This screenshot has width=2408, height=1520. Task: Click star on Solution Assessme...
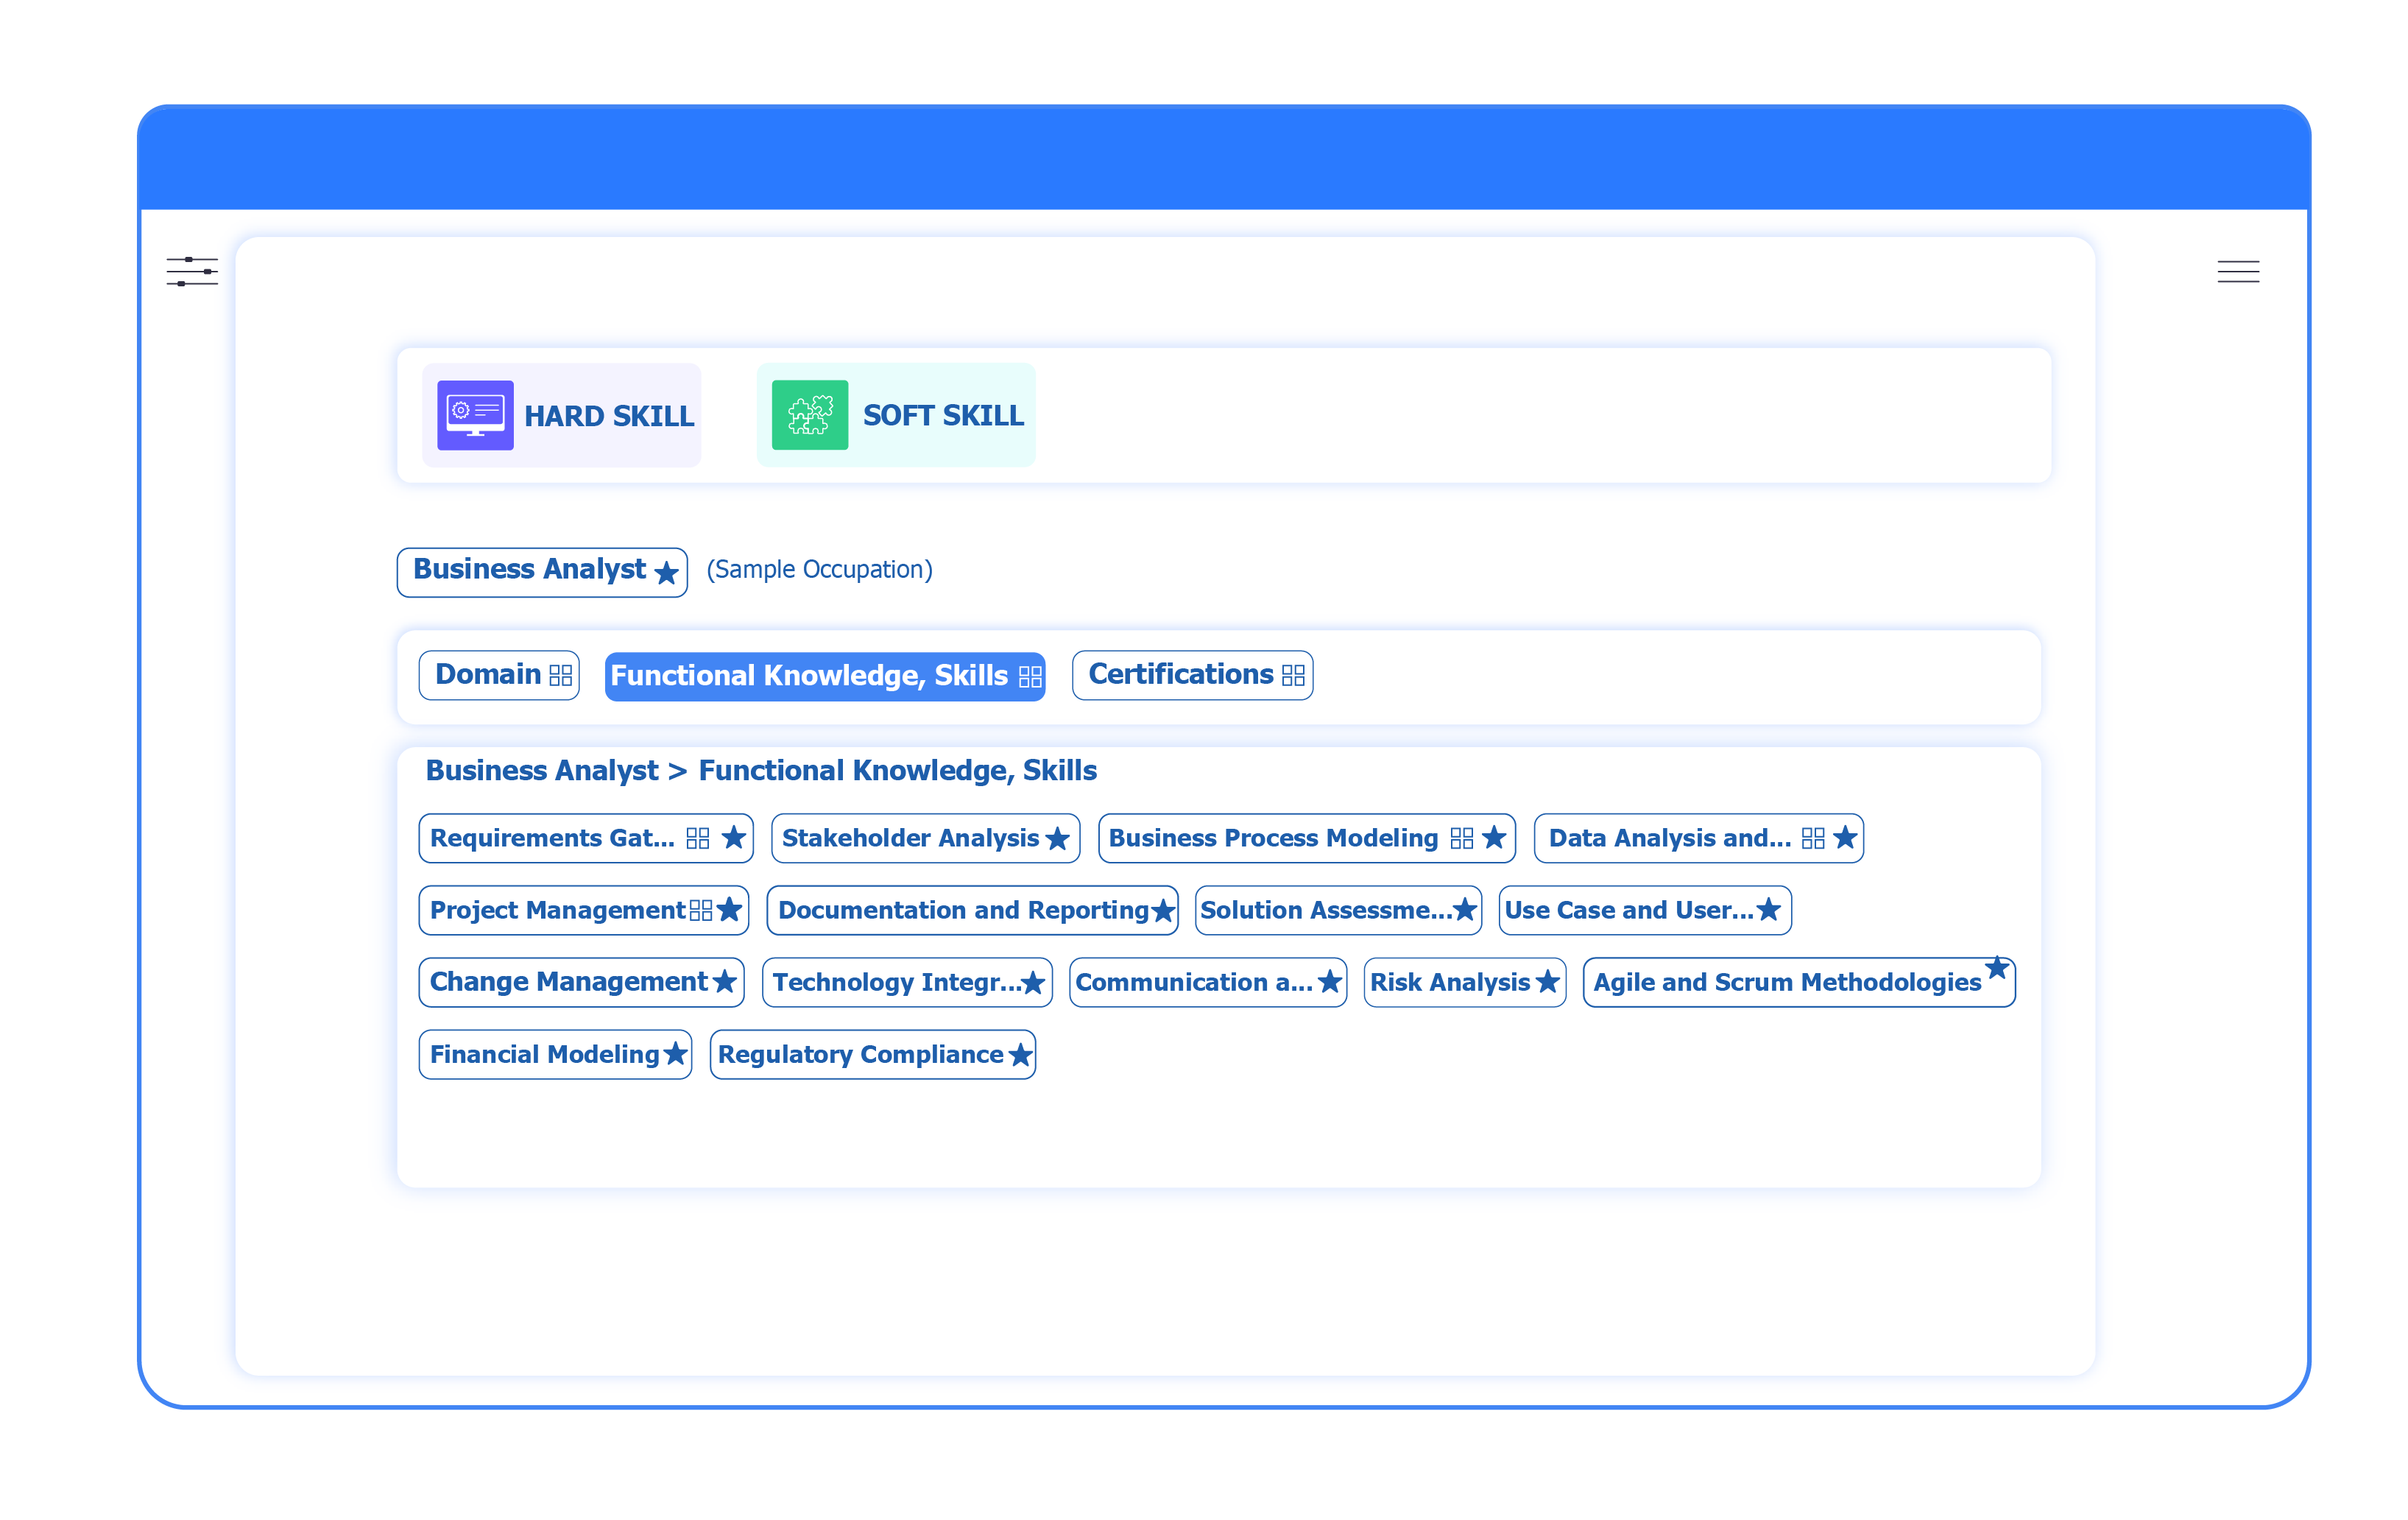1465,909
